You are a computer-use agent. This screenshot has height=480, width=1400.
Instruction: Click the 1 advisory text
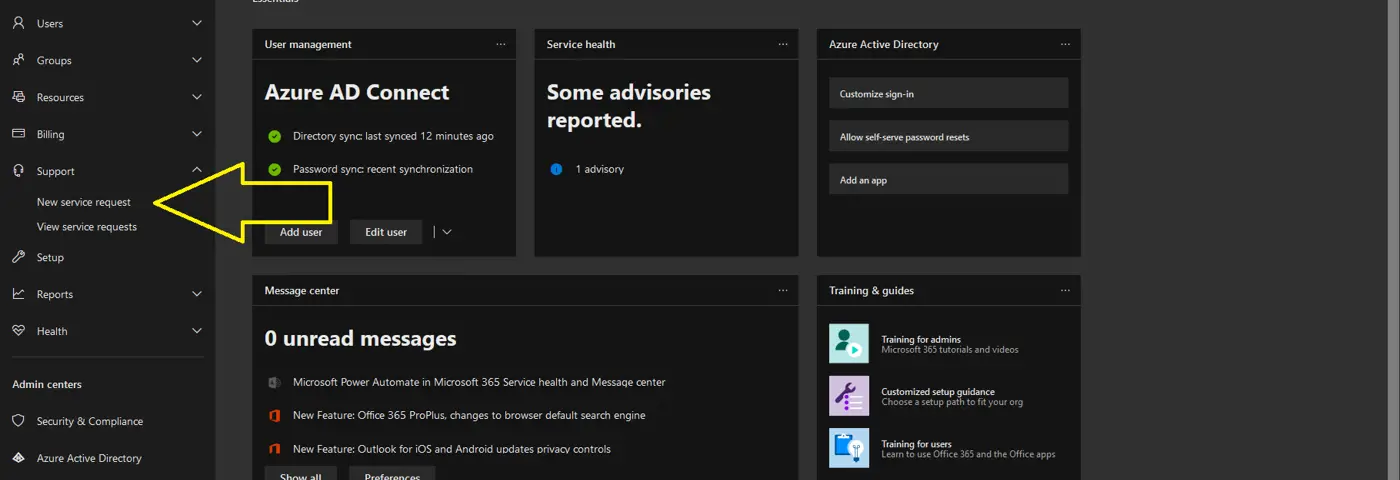tap(600, 169)
